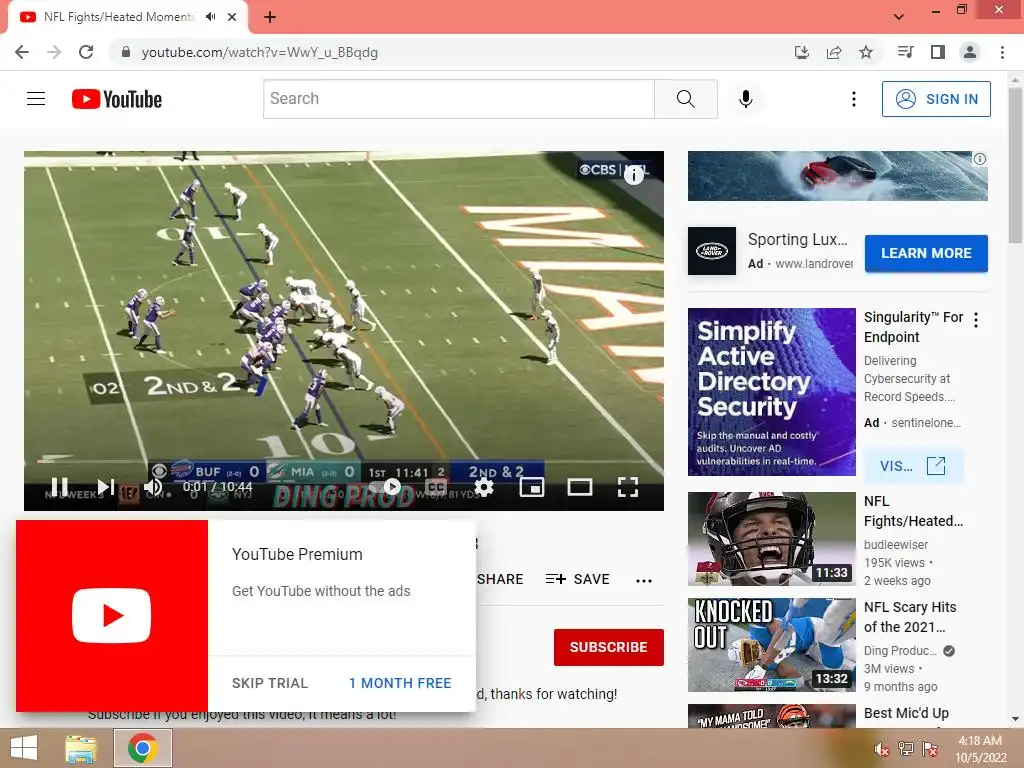Go back in browser history
The height and width of the screenshot is (768, 1024).
point(22,52)
